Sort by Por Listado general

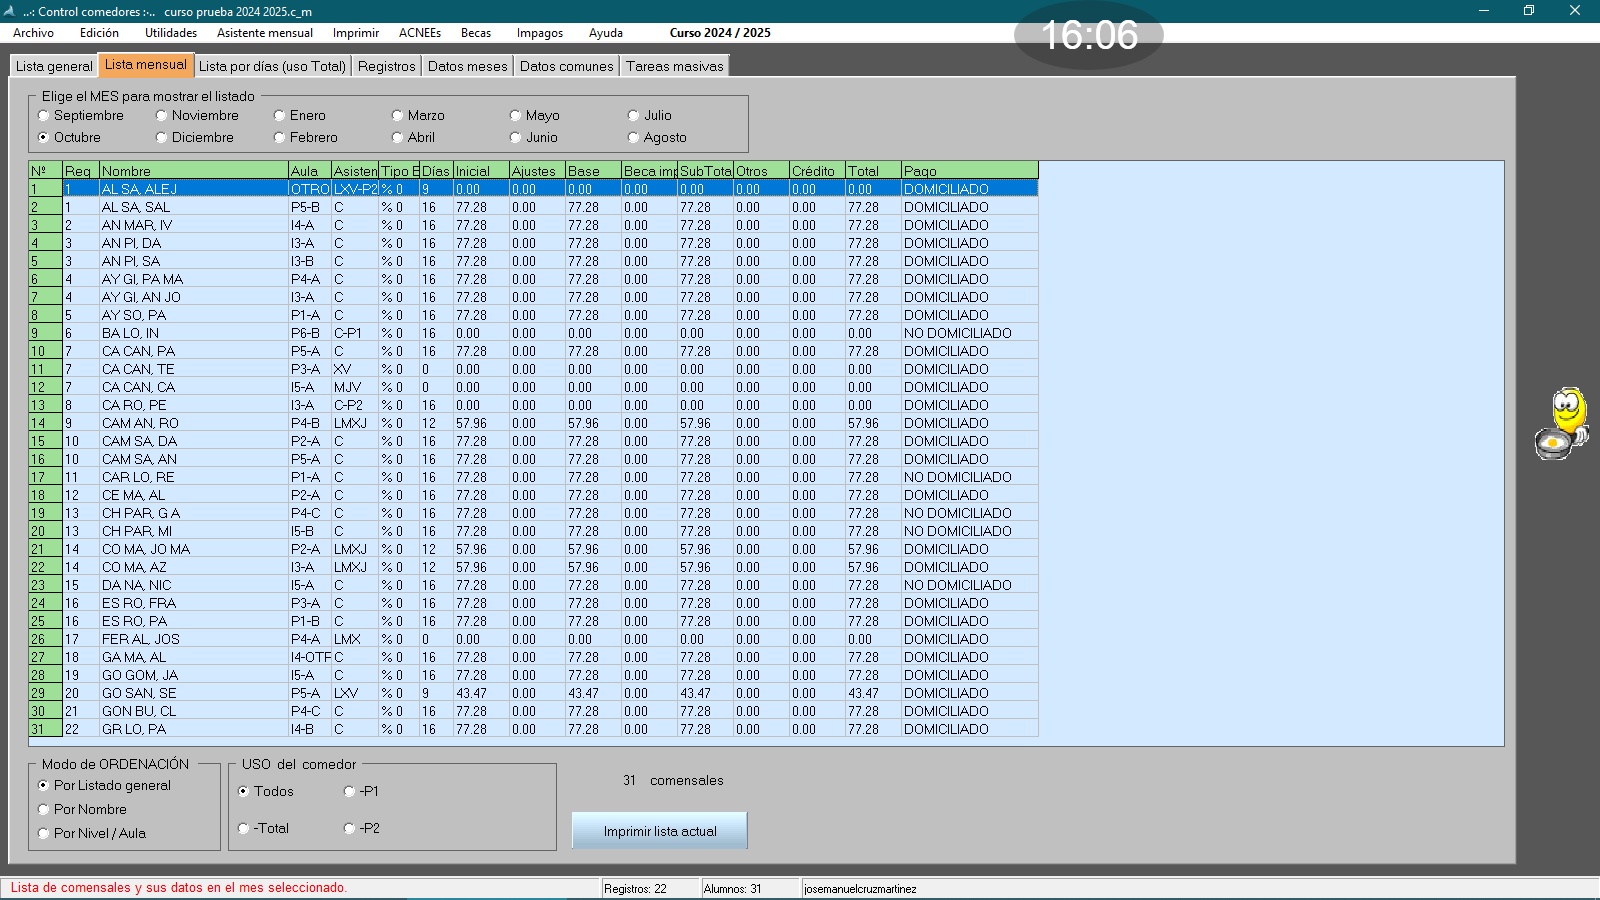point(105,785)
